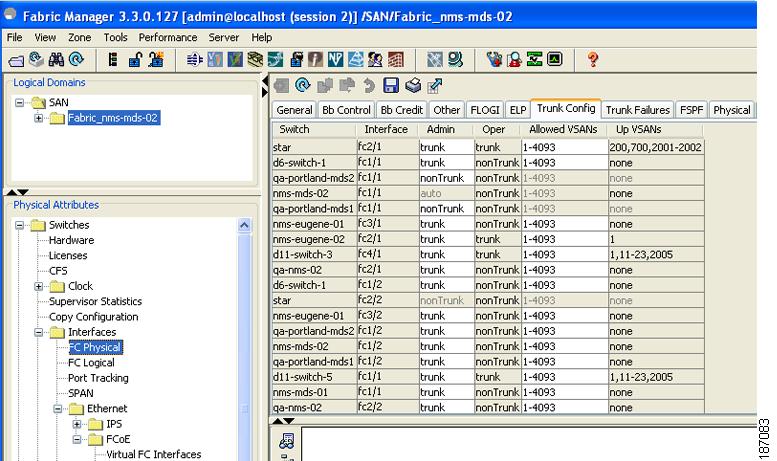Click the main toolbar refresh icon
Viewport: 777px width, 461px height.
coord(76,59)
